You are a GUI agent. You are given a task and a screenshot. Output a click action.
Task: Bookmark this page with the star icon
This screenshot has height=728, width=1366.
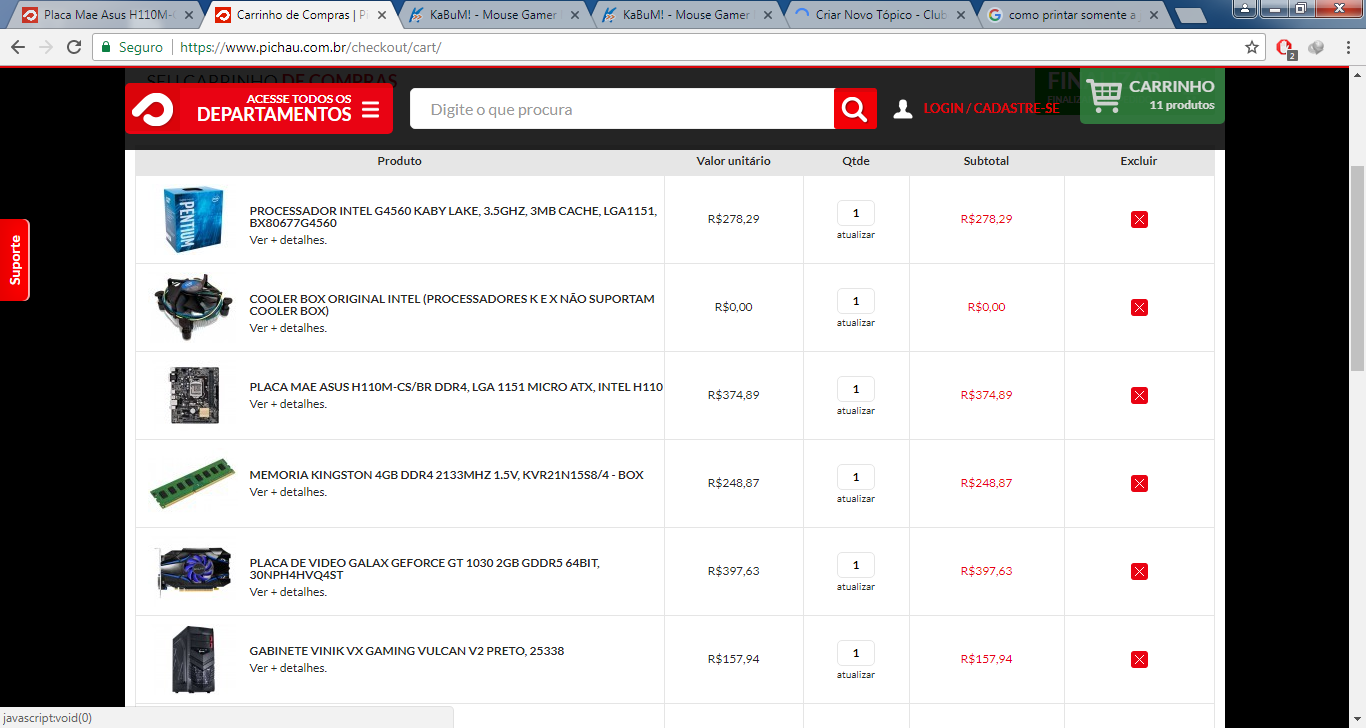1252,47
